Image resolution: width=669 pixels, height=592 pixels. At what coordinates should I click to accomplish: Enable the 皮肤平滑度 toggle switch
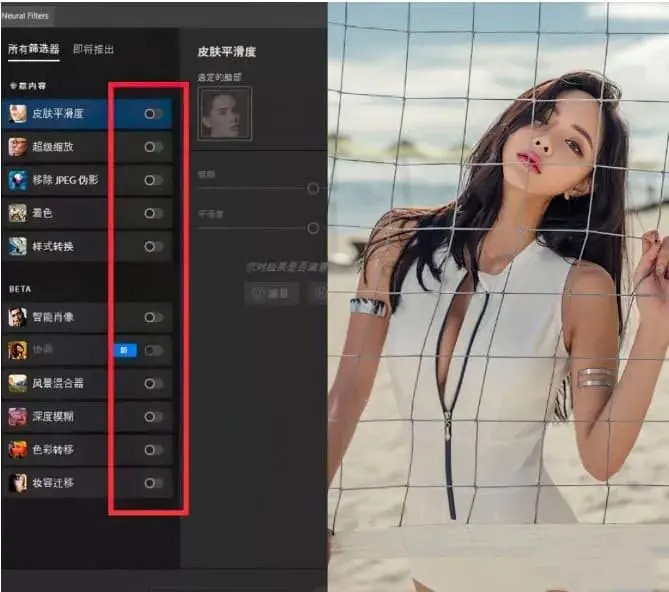[x=153, y=114]
